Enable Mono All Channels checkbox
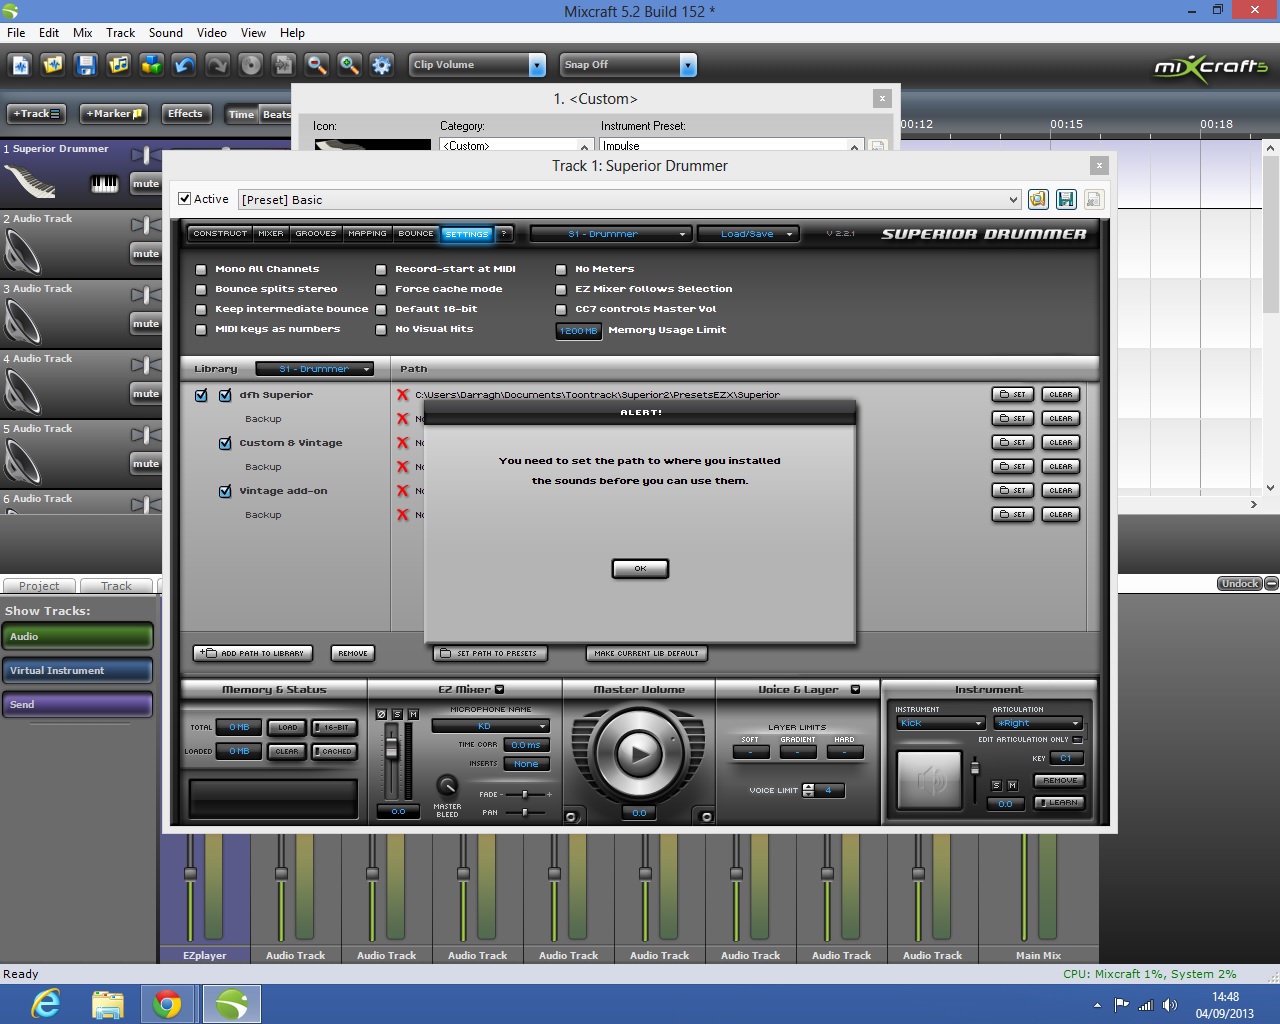Image resolution: width=1280 pixels, height=1024 pixels. (201, 270)
